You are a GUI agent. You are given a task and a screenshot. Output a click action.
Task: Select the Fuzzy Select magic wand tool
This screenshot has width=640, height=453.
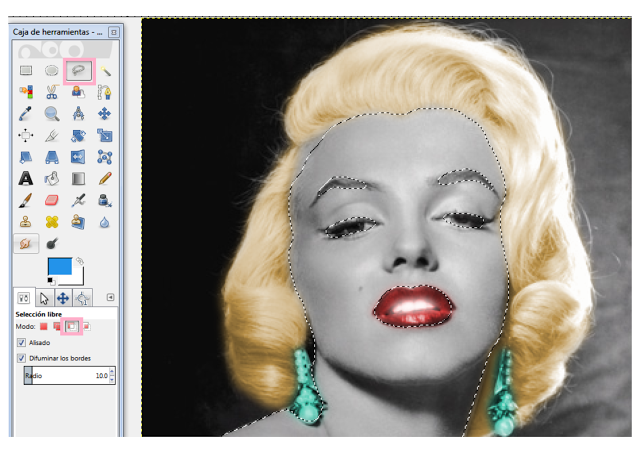[x=105, y=71]
